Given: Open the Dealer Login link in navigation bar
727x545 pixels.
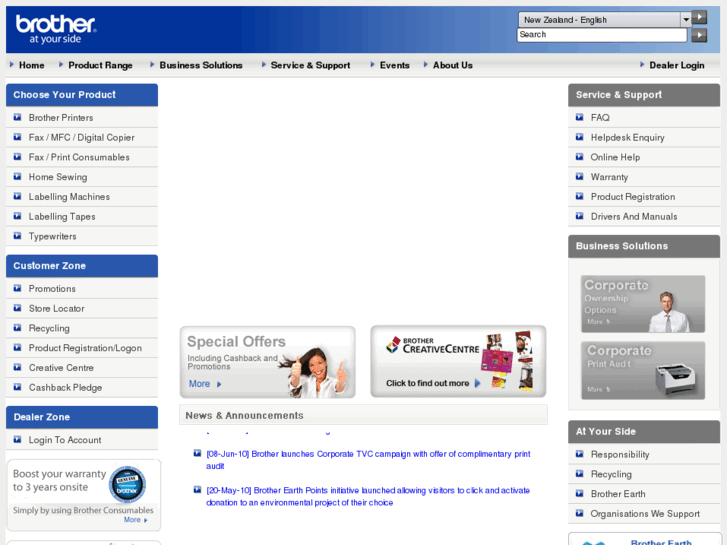Looking at the screenshot, I should coord(676,65).
